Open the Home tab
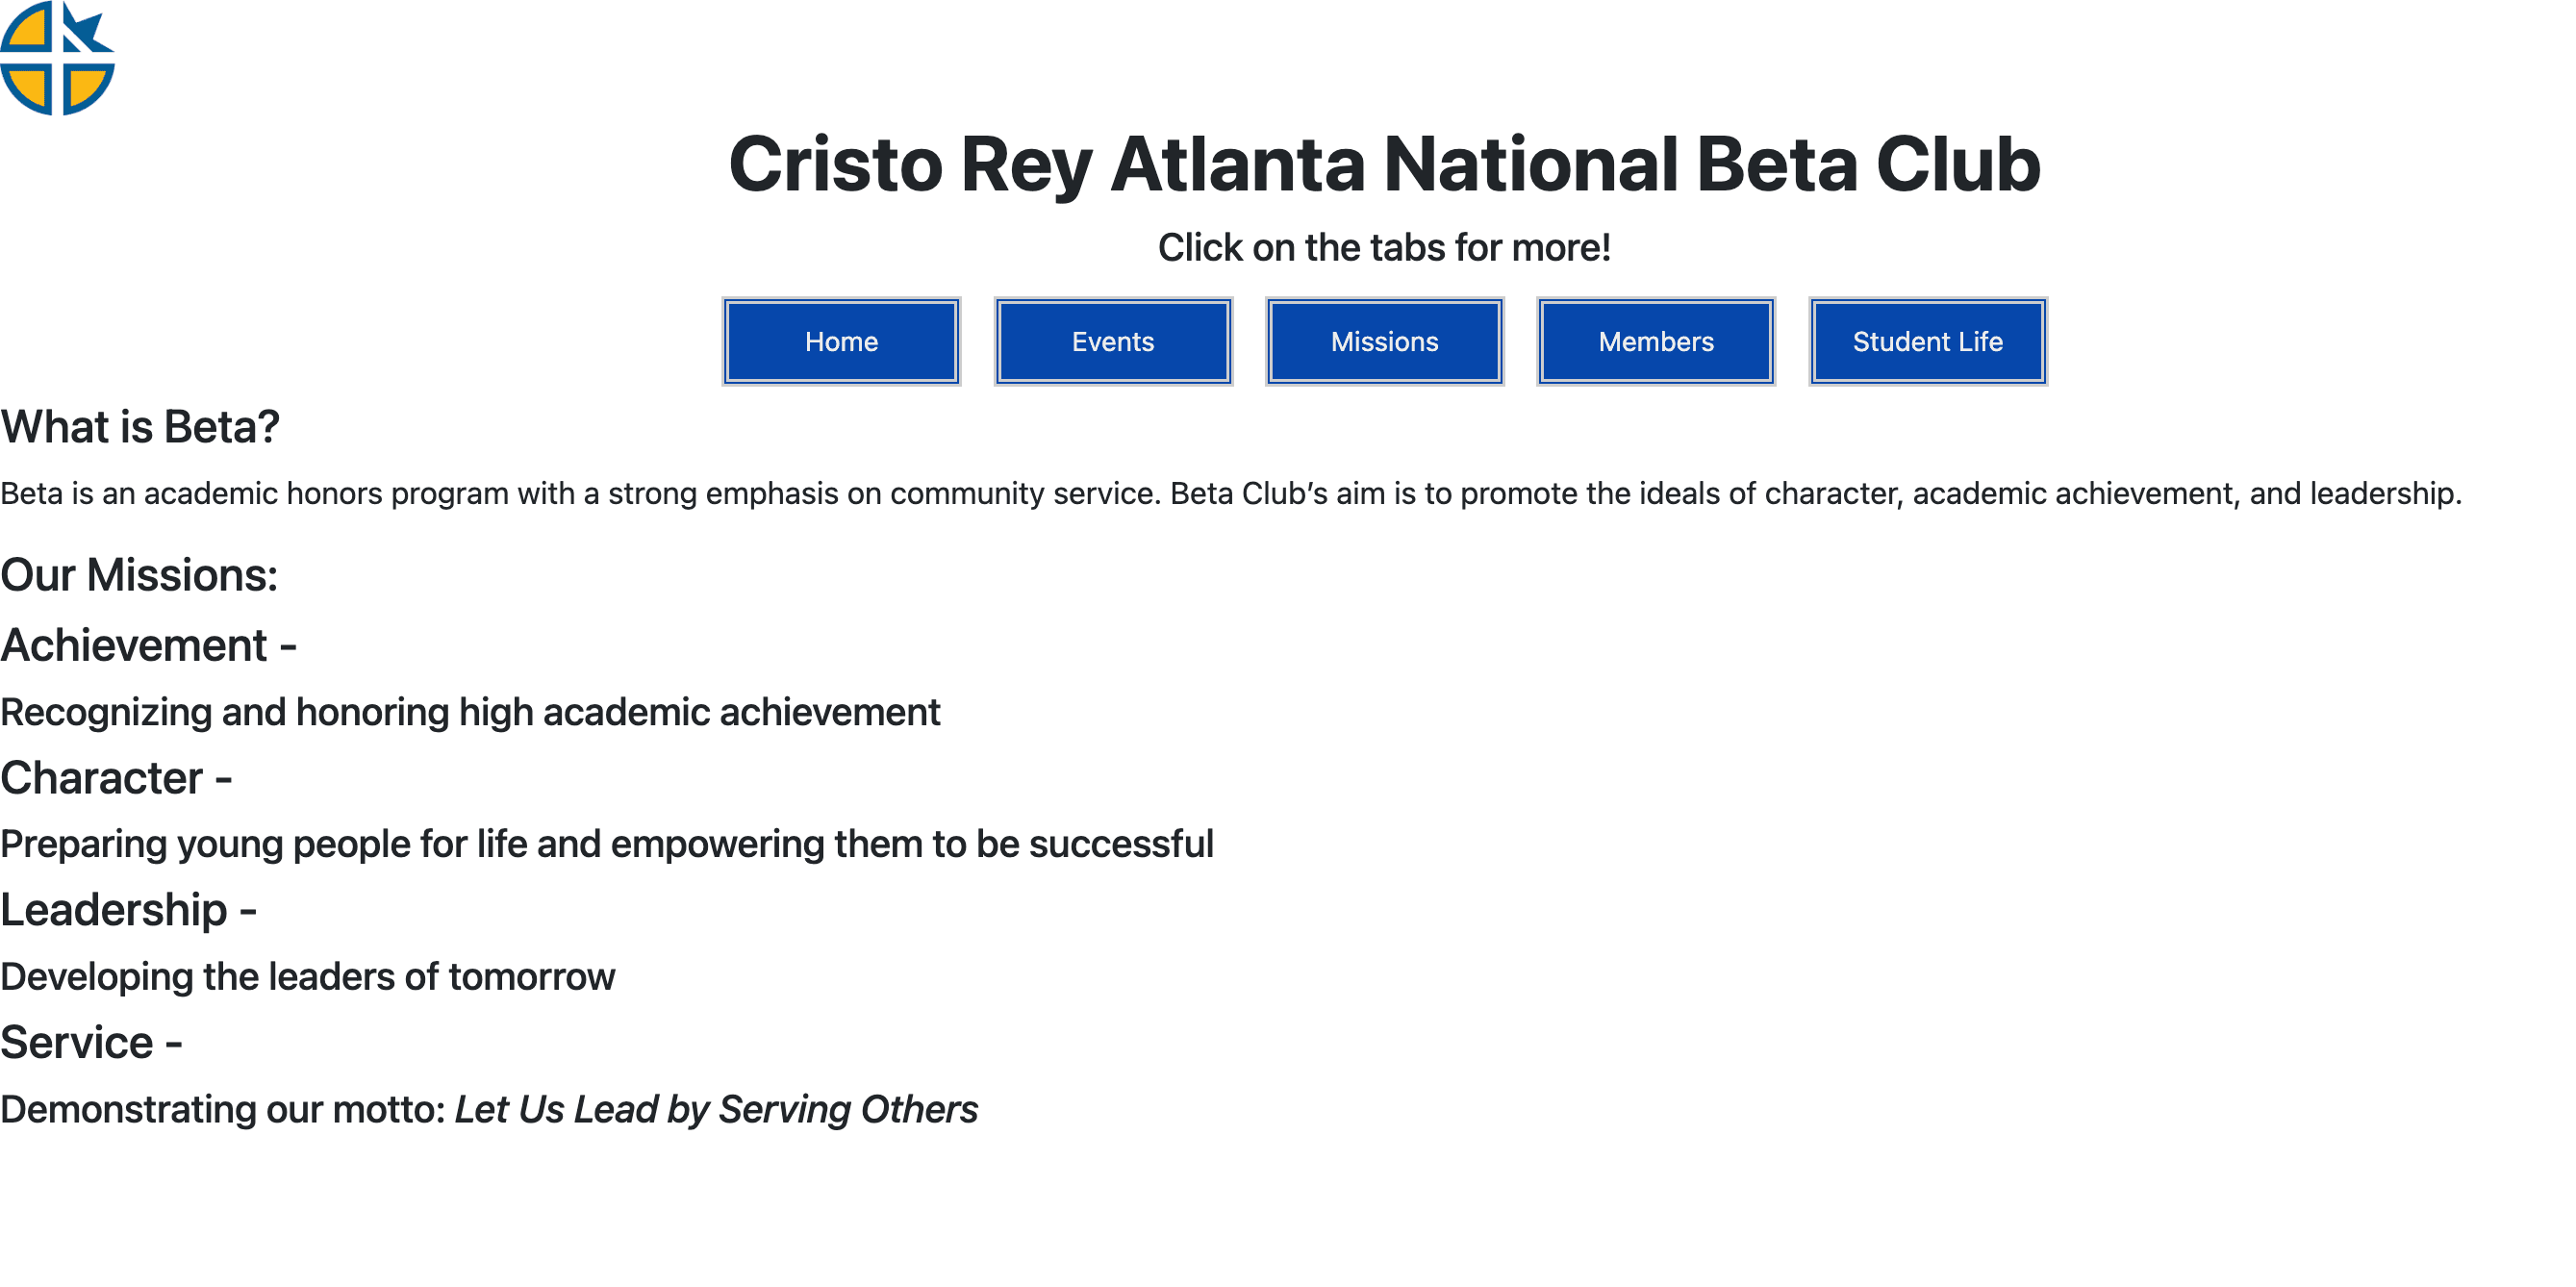 click(x=841, y=342)
